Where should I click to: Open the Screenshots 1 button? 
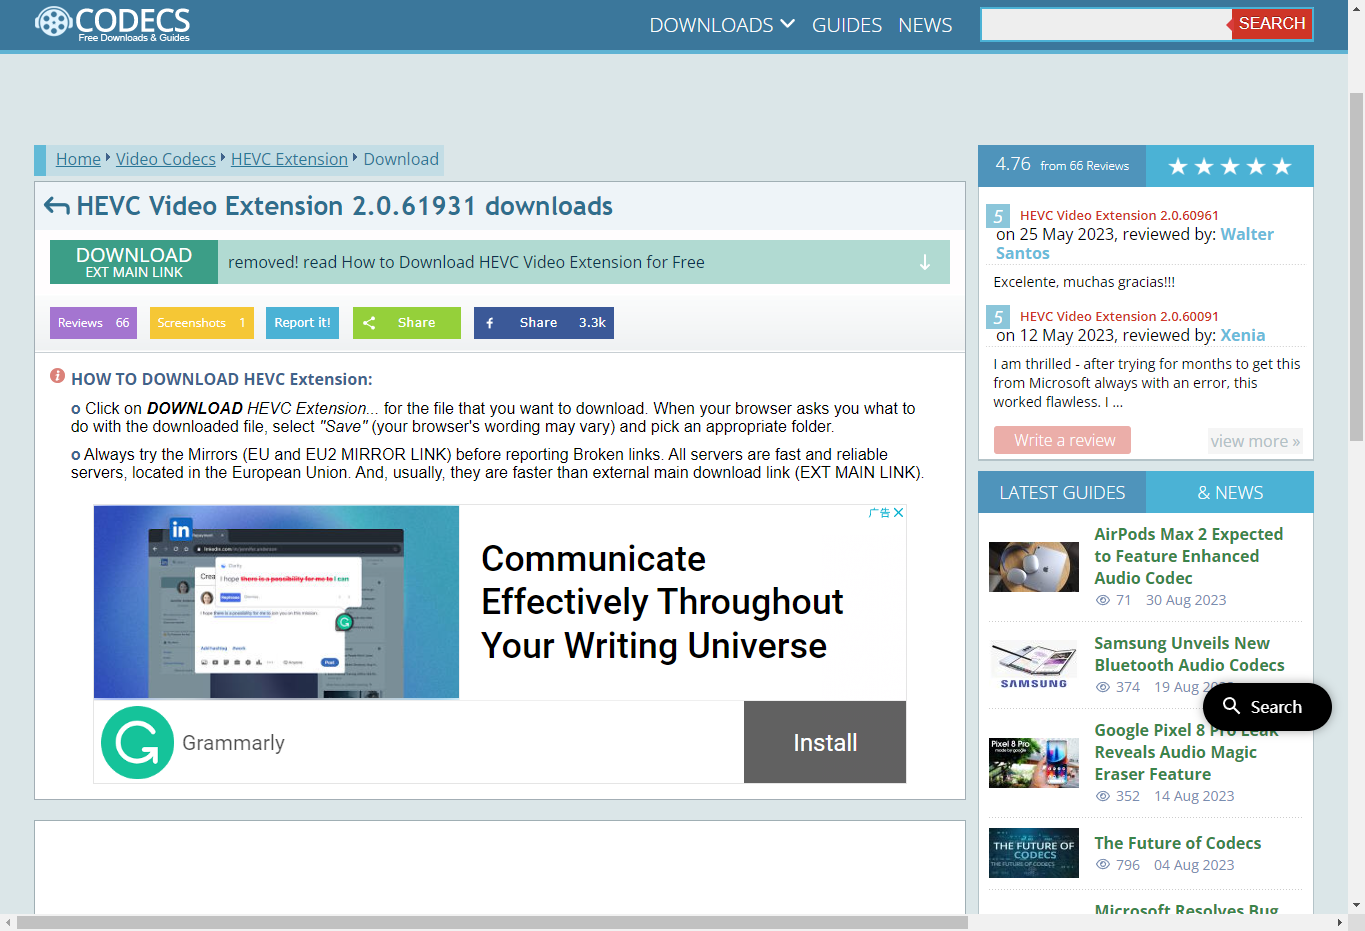[202, 323]
